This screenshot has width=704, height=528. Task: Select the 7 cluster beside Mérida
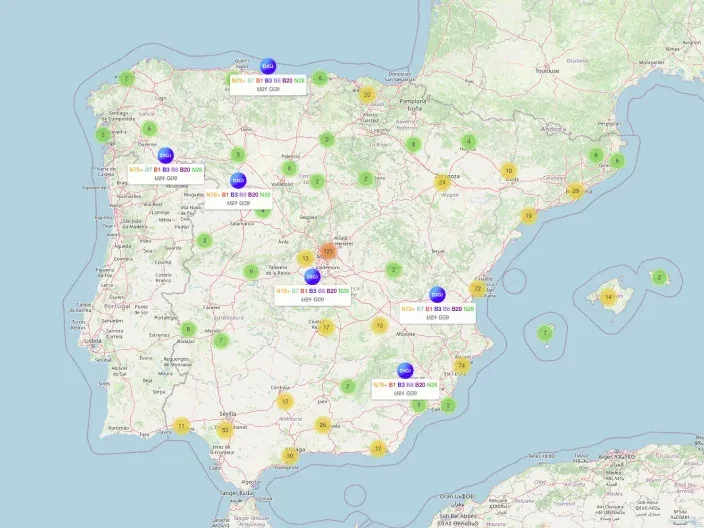click(221, 341)
